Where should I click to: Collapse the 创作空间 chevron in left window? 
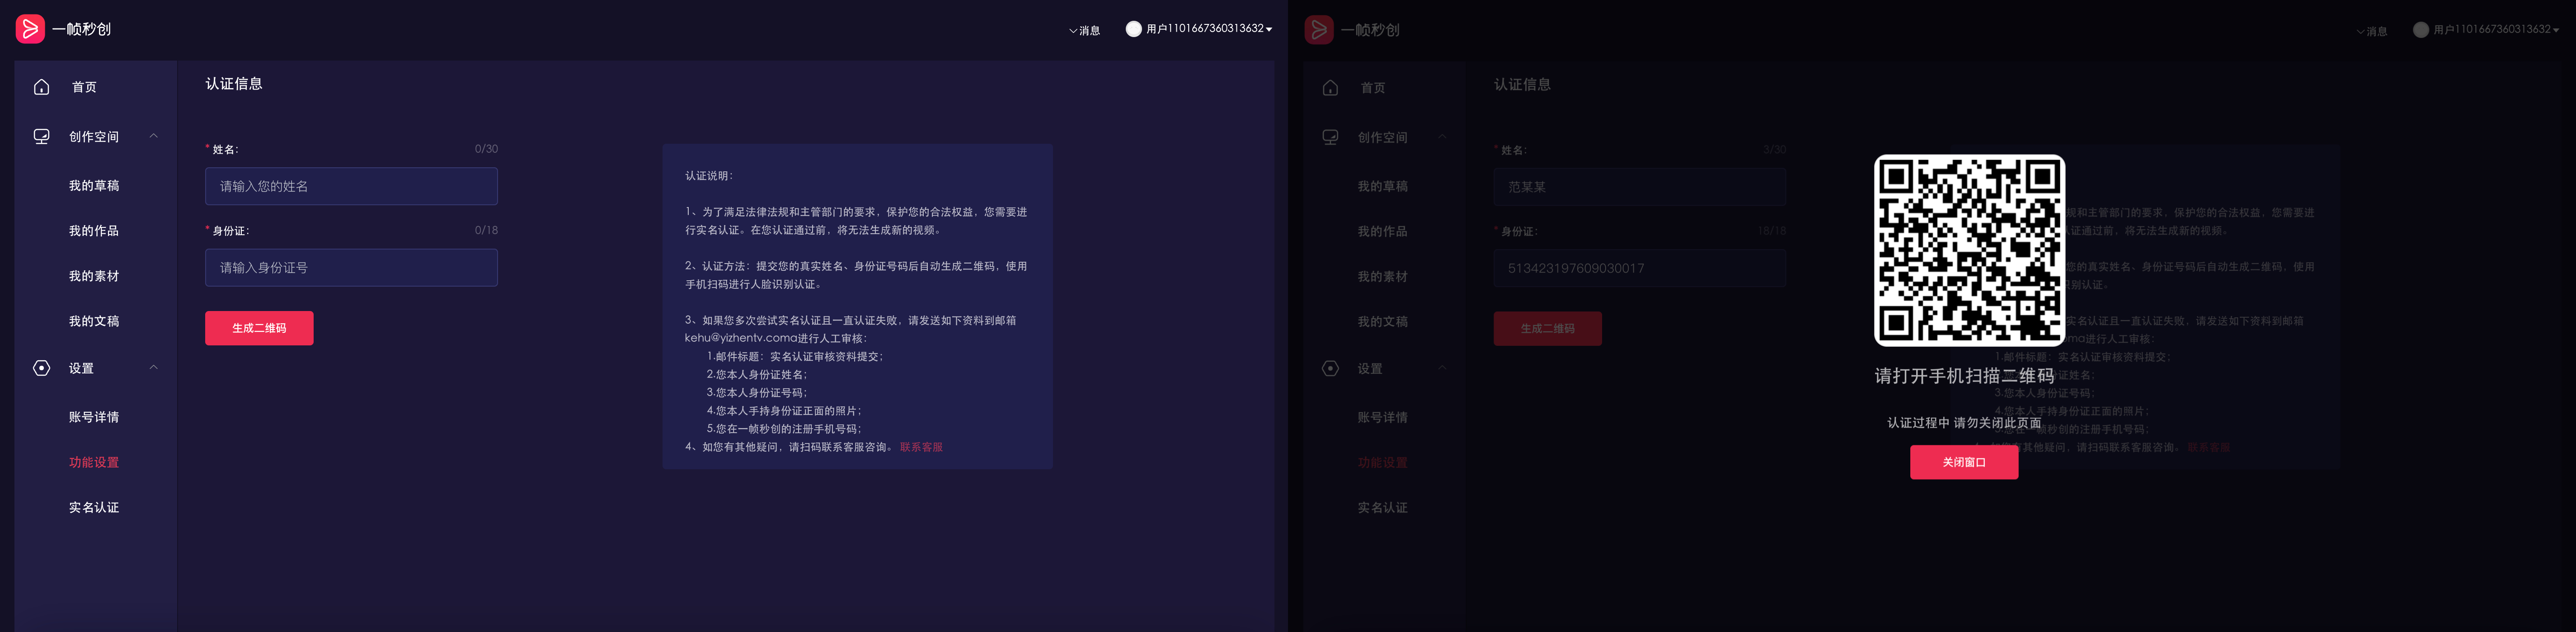point(153,136)
